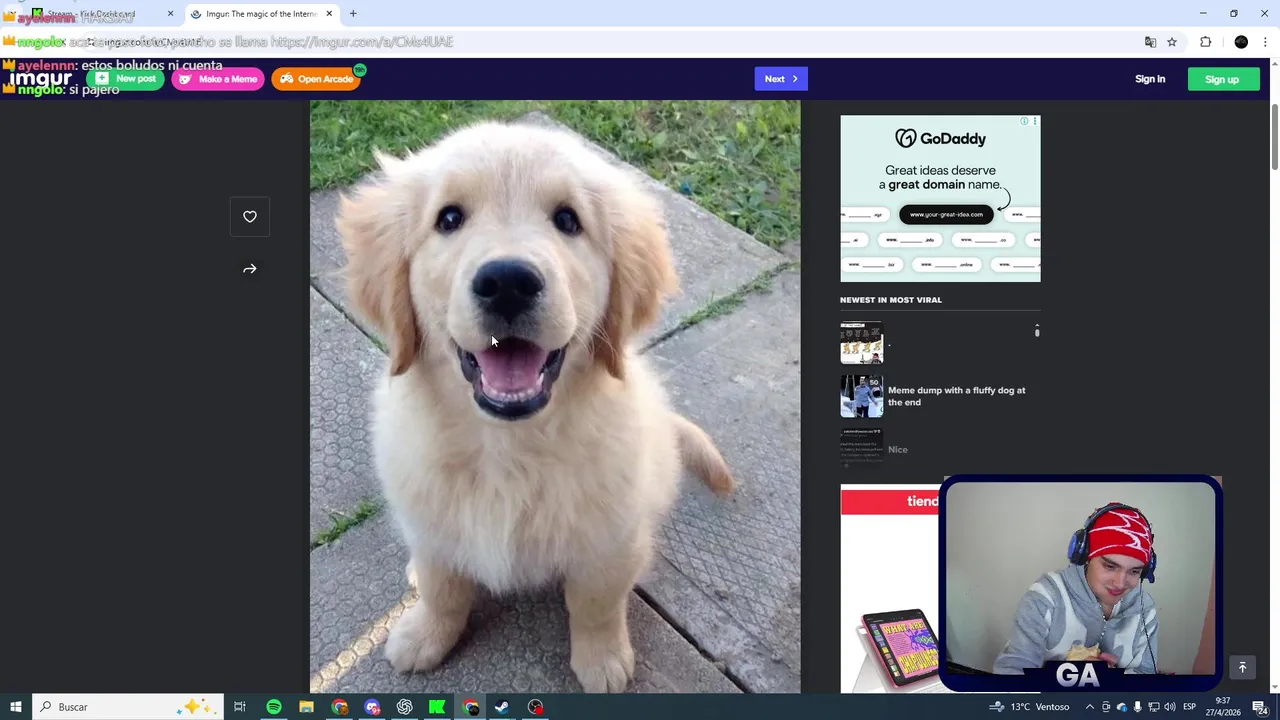This screenshot has width=1280, height=720.
Task: Open Task View in the taskbar
Action: tap(240, 707)
